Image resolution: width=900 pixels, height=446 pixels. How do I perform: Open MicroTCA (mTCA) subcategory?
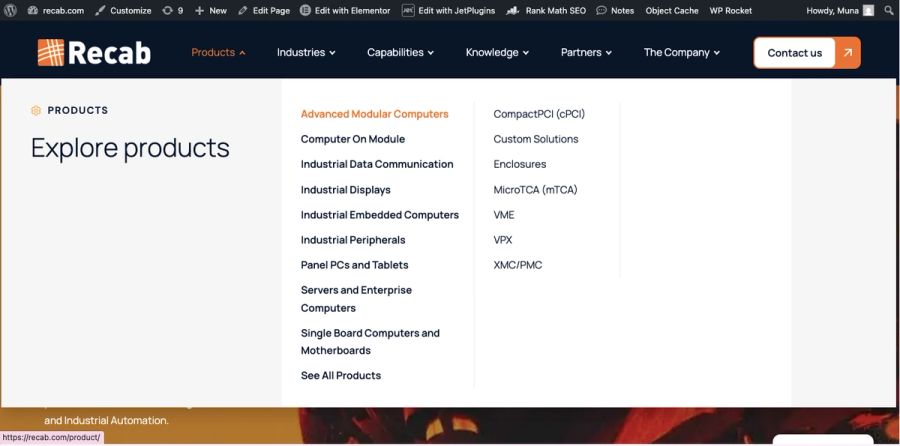pyautogui.click(x=535, y=189)
